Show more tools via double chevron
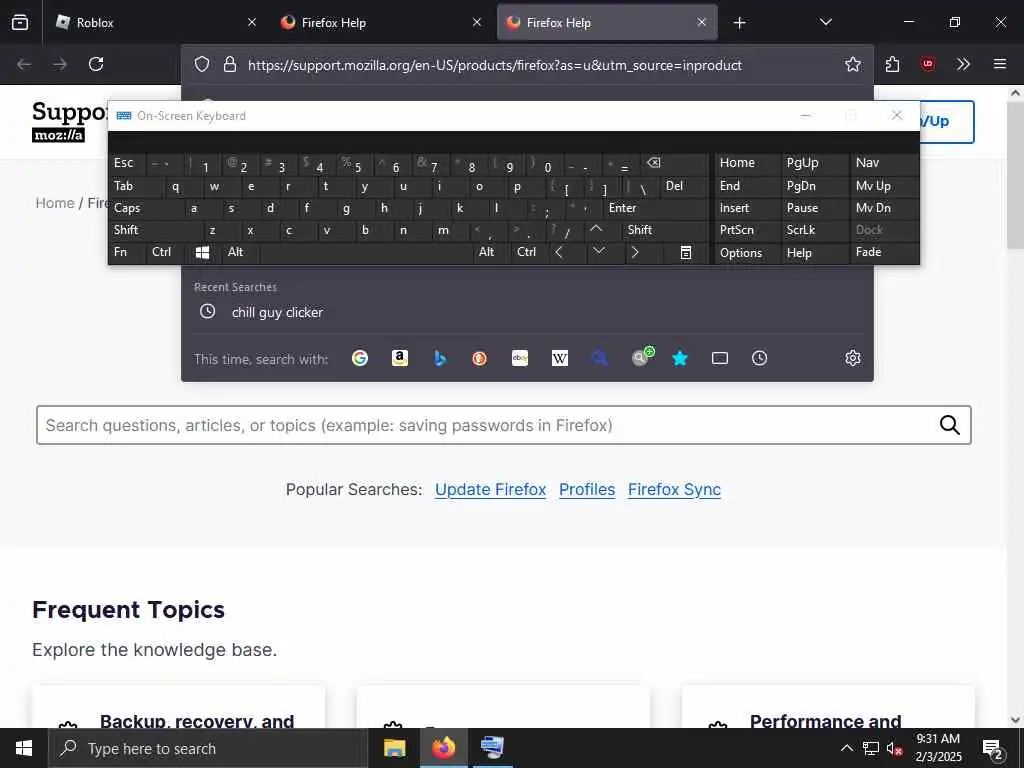 pyautogui.click(x=963, y=64)
